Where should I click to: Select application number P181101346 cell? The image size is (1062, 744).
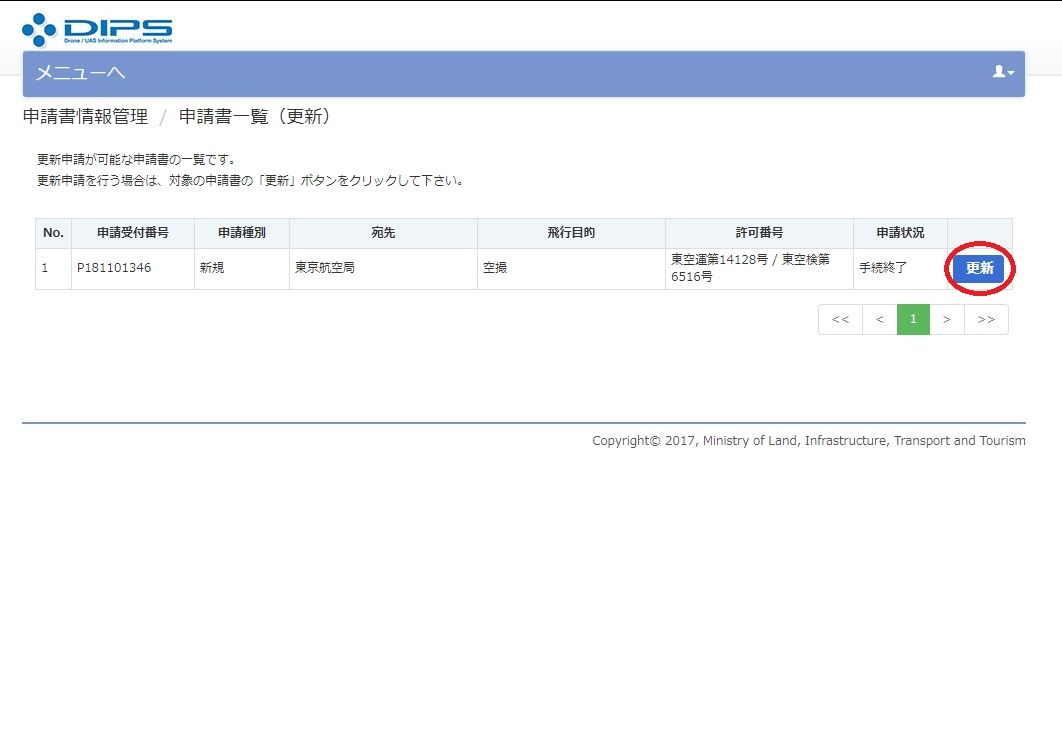(x=114, y=269)
